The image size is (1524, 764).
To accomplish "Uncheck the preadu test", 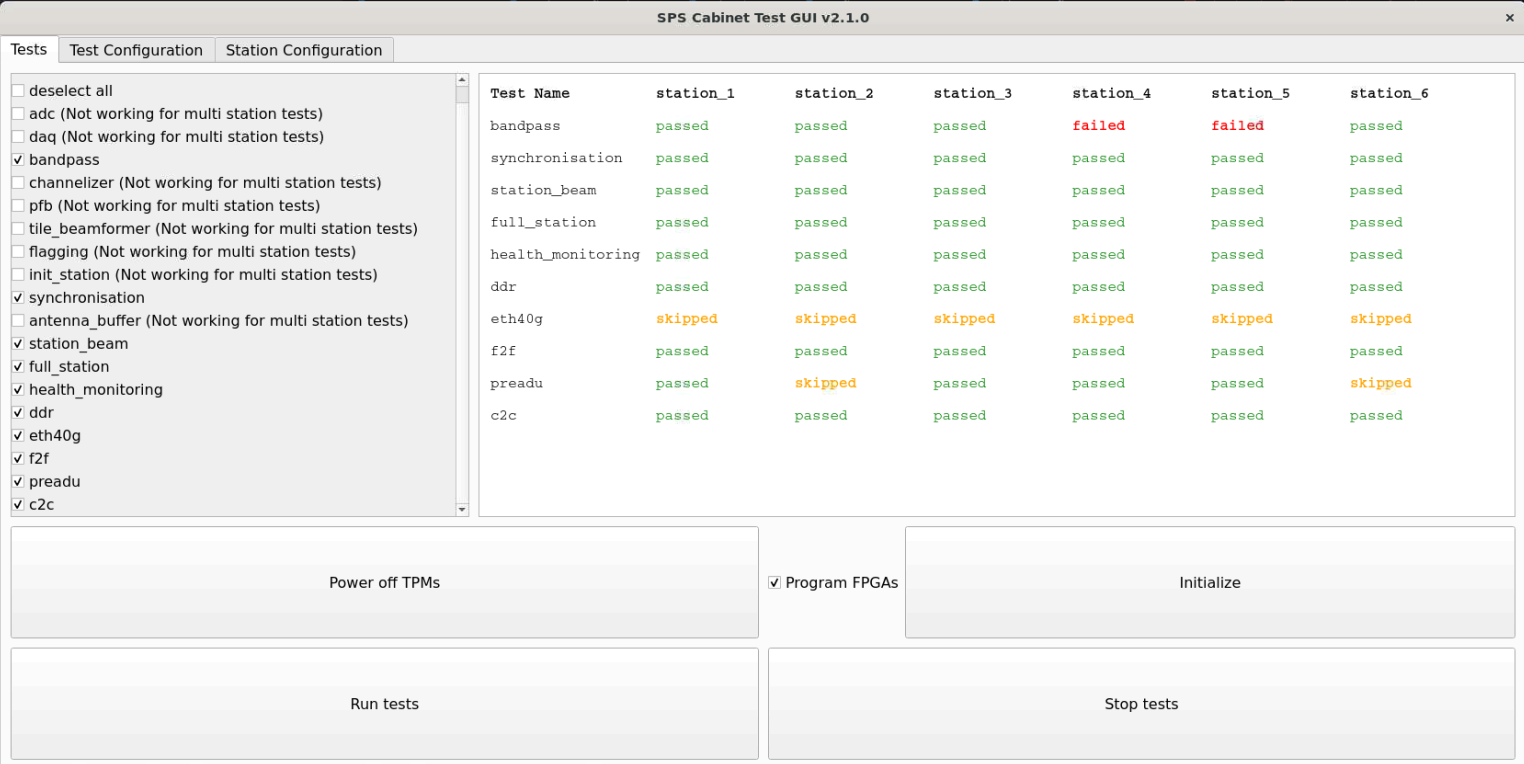I will (x=16, y=481).
